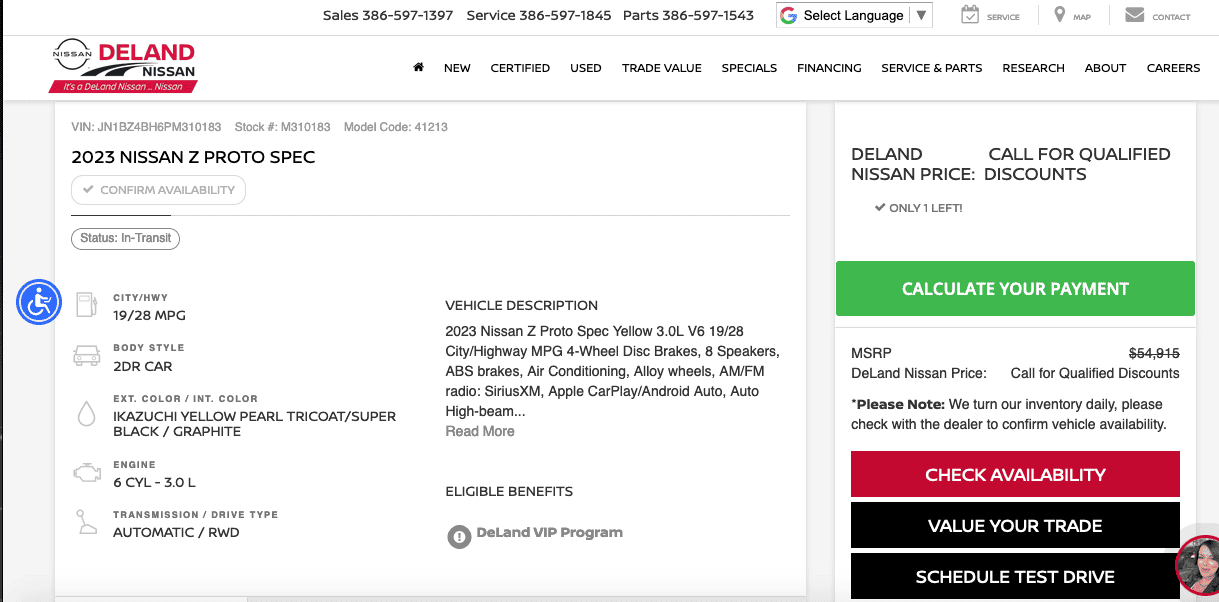Click the Status: In-Transit badge
The image size is (1219, 602).
[x=125, y=238]
